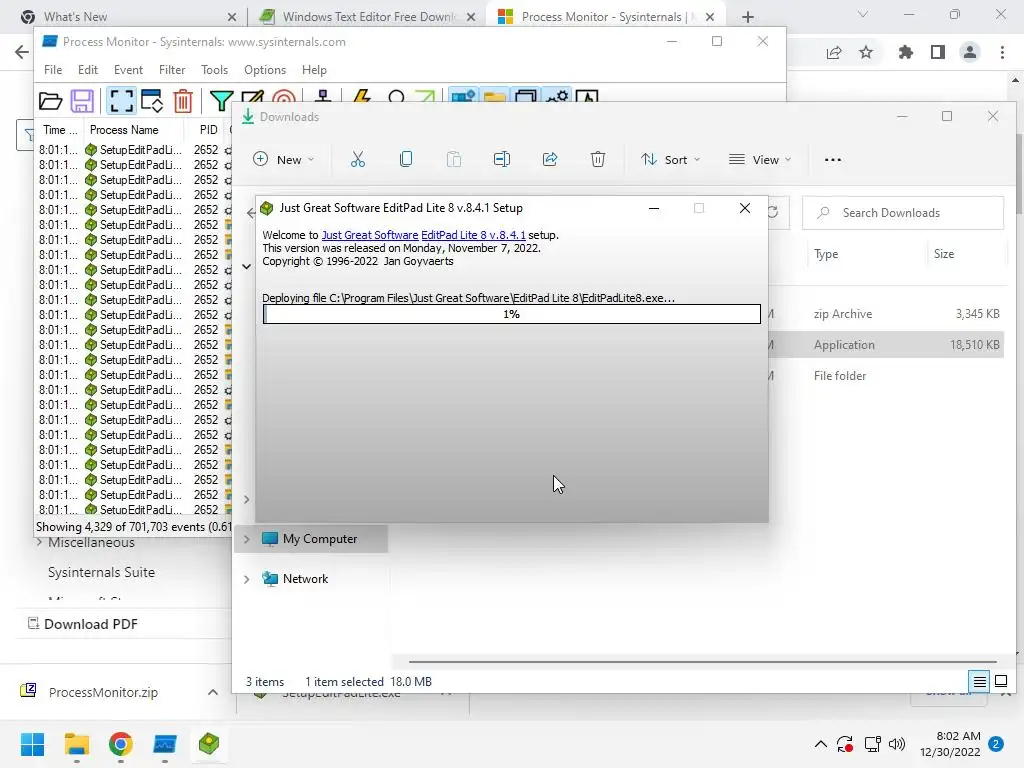This screenshot has height=768, width=1024.
Task: Follow the Just Great Software link
Action: tap(370, 235)
